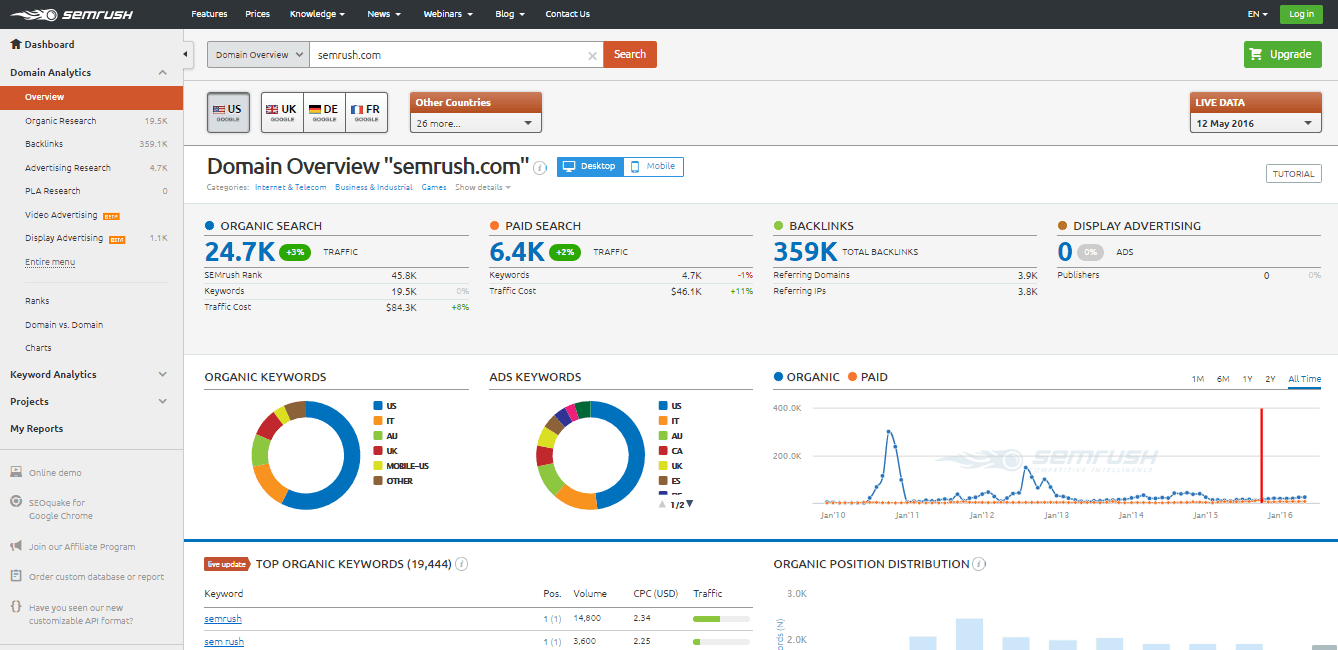Collapse the Domain Analytics section
This screenshot has height=650, width=1338.
(x=163, y=73)
